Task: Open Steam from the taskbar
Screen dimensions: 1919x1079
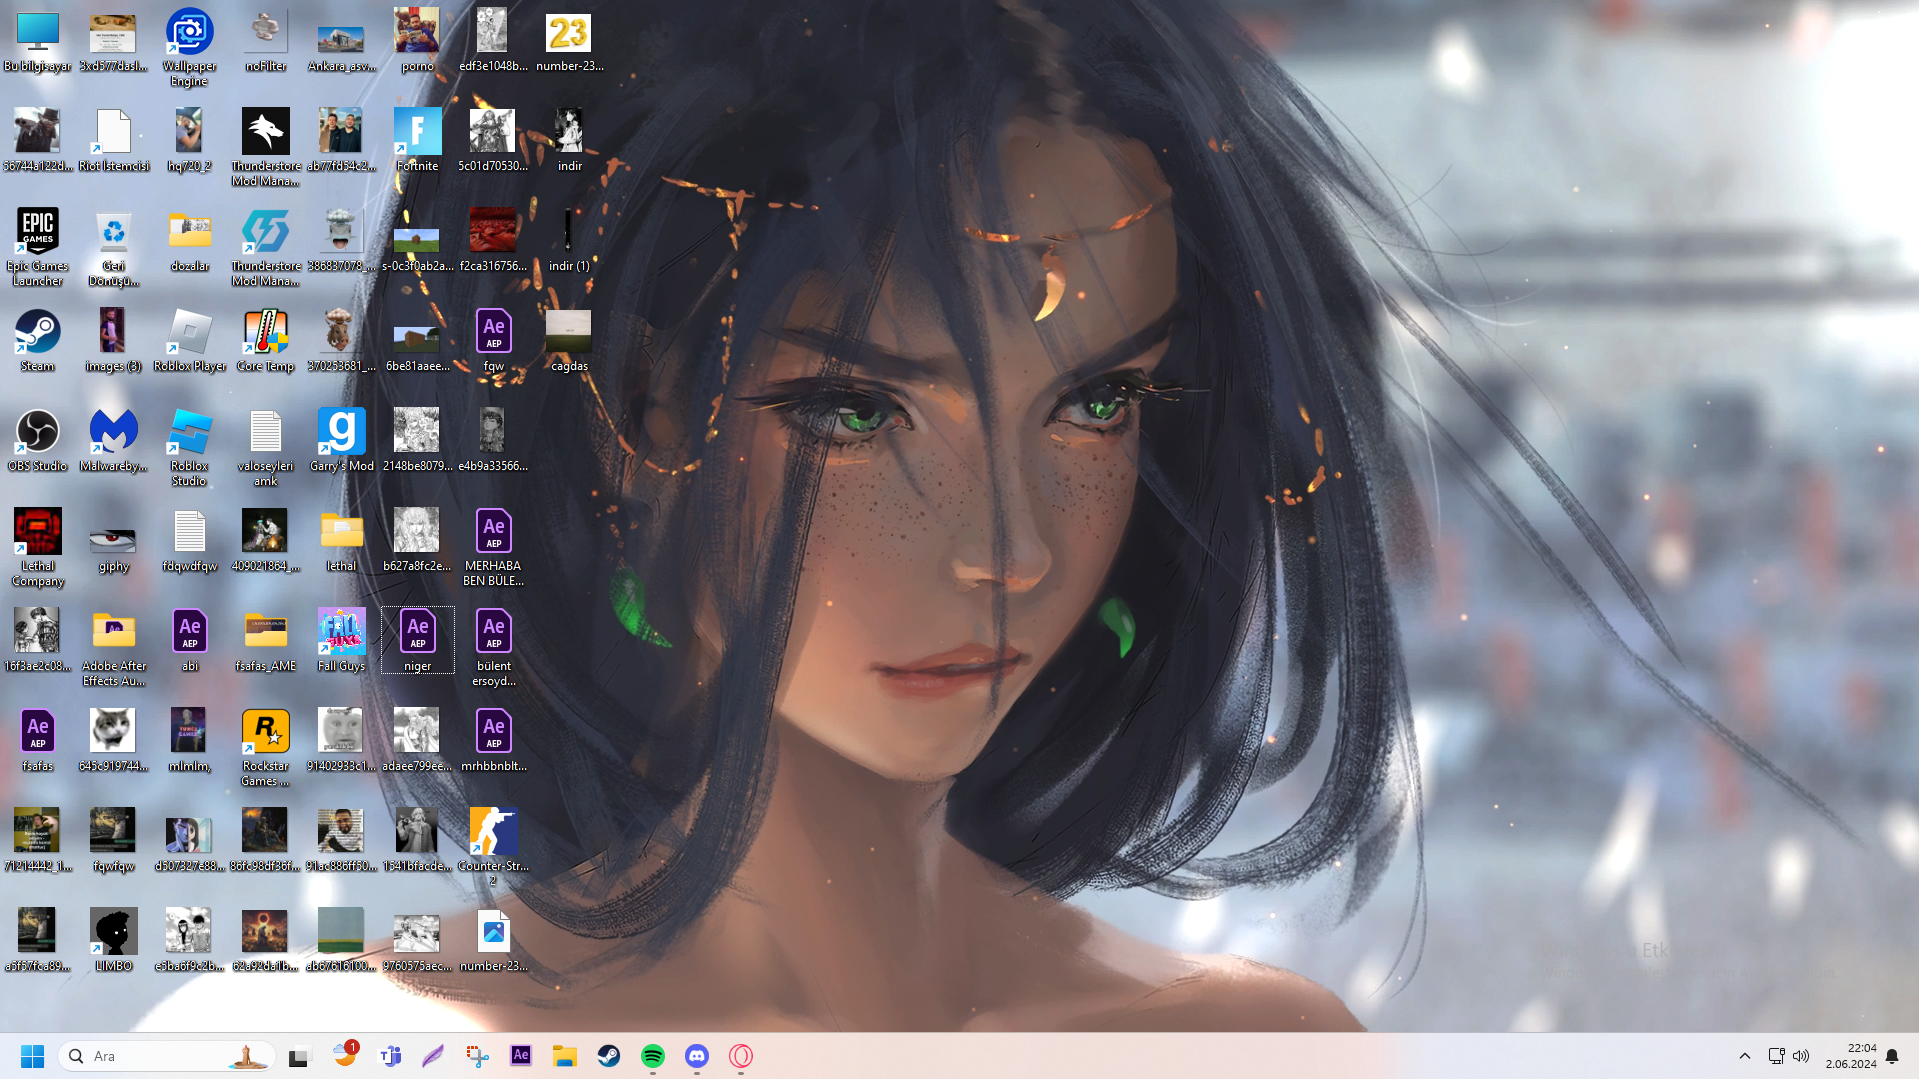Action: [609, 1056]
